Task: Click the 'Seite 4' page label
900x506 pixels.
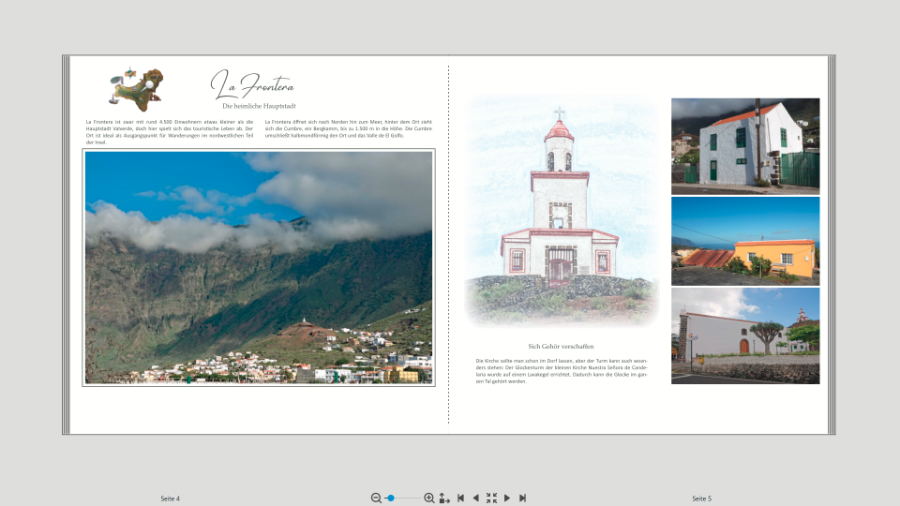Action: (x=170, y=499)
